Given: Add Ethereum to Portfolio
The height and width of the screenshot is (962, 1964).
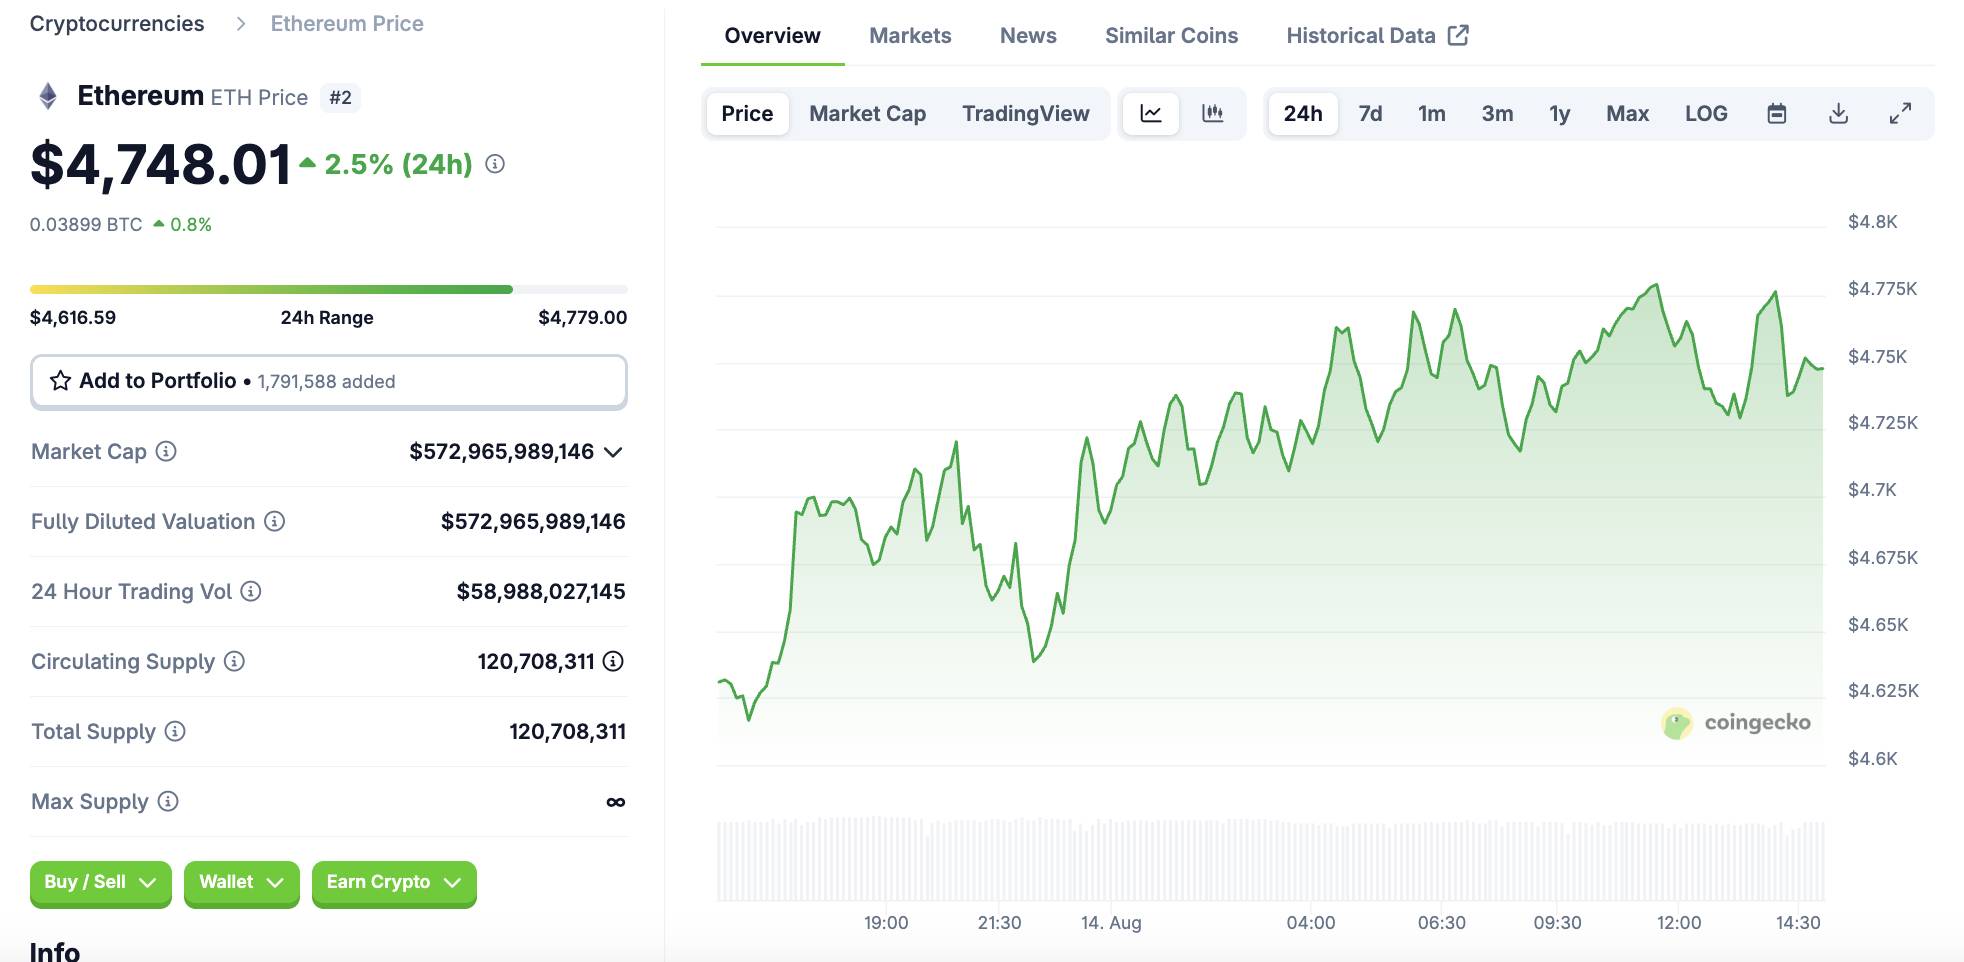Looking at the screenshot, I should tap(328, 381).
